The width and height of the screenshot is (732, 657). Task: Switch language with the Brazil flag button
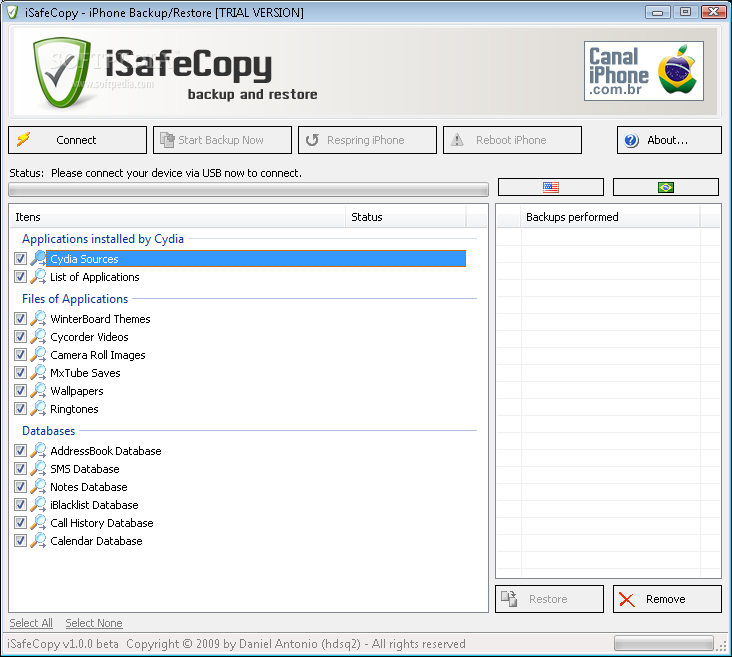(x=666, y=187)
